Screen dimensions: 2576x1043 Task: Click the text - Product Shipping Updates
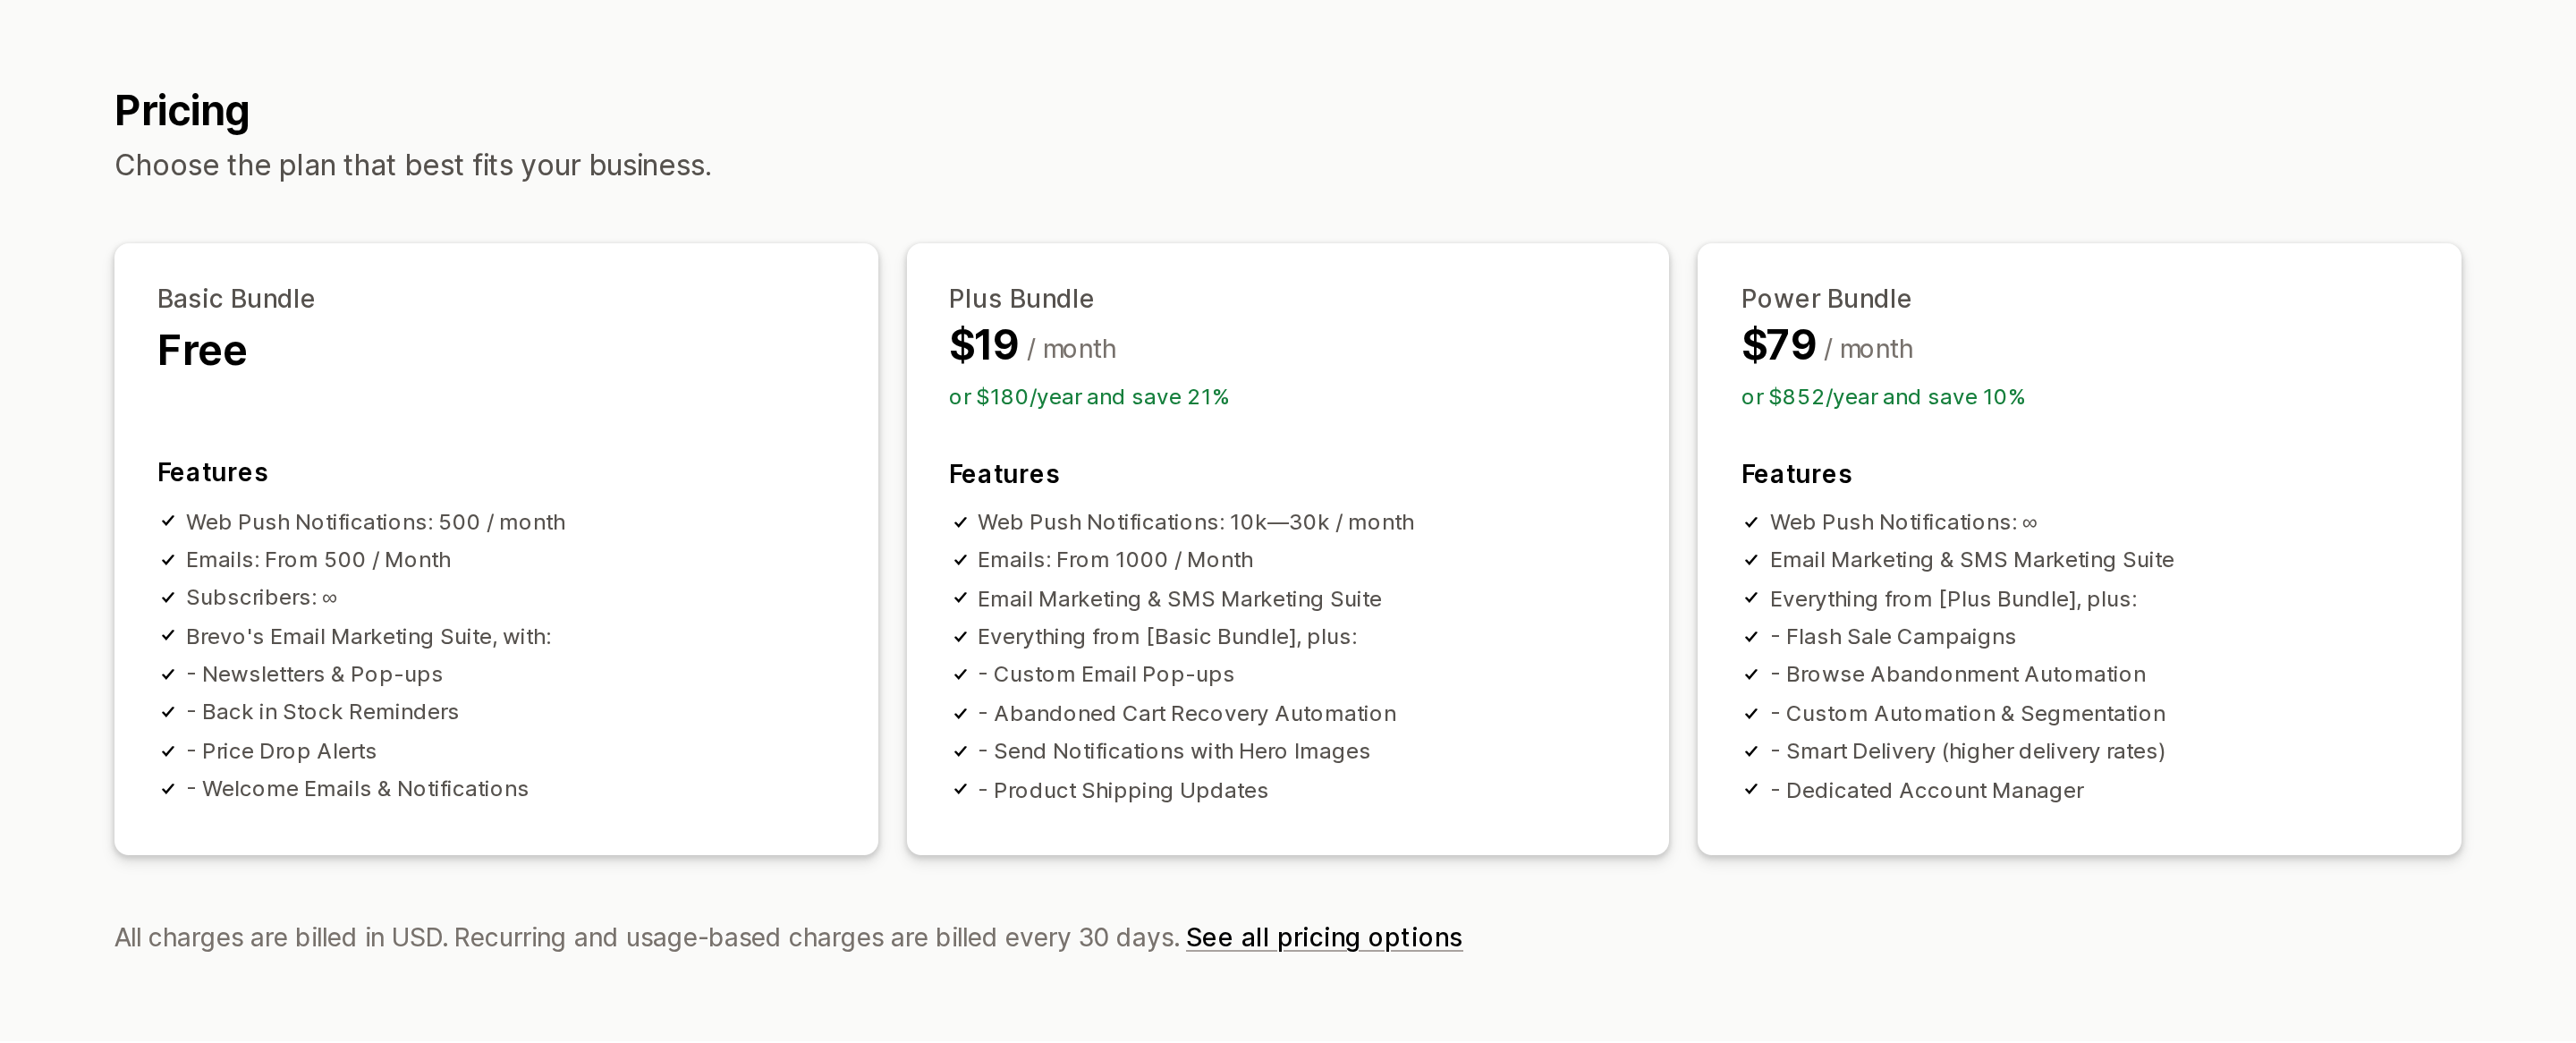(1123, 791)
